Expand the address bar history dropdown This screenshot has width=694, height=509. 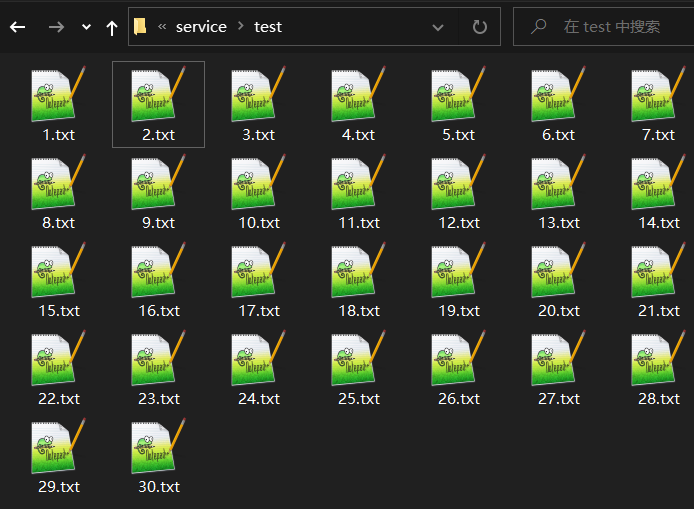point(438,27)
